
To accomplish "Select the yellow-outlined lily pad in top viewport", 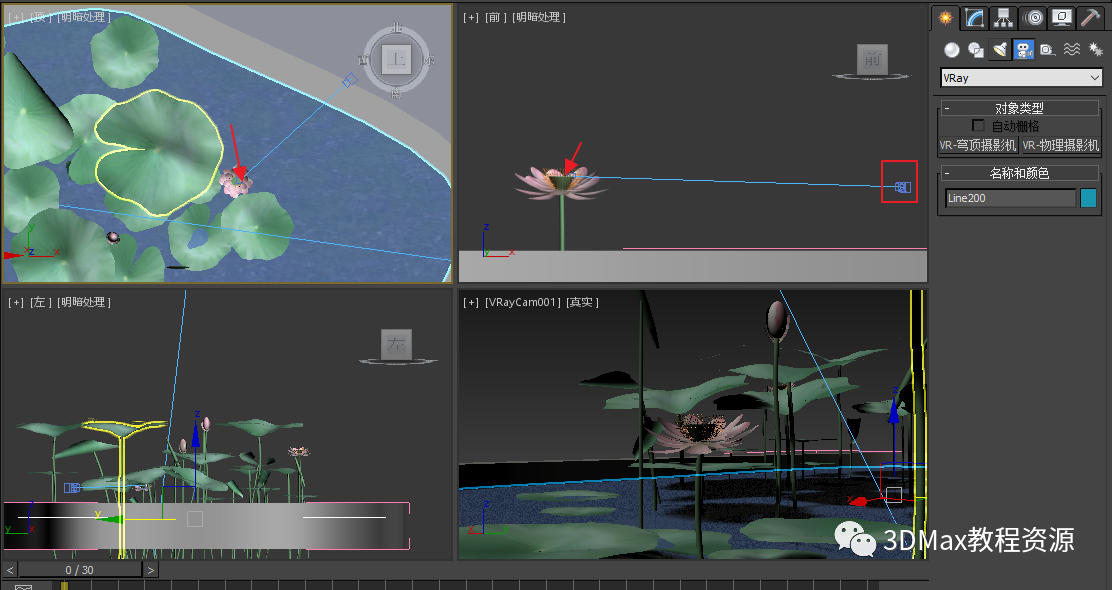I will click(159, 152).
